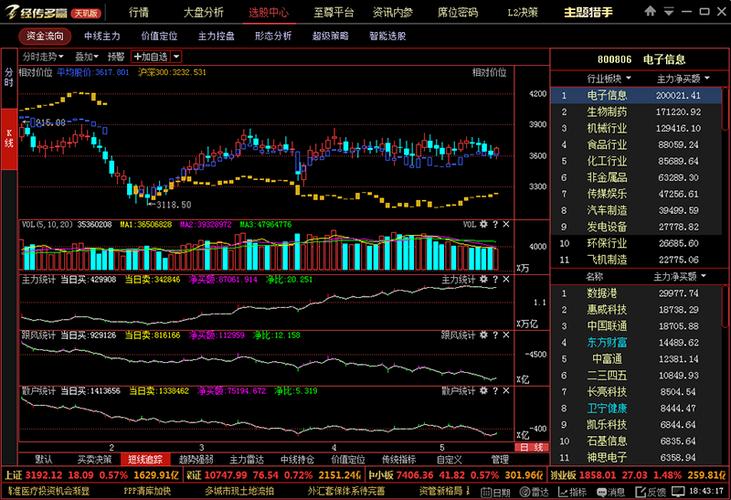This screenshot has height=500, width=731.
Task: Open the 行业板块 dropdown
Action: tap(608, 78)
